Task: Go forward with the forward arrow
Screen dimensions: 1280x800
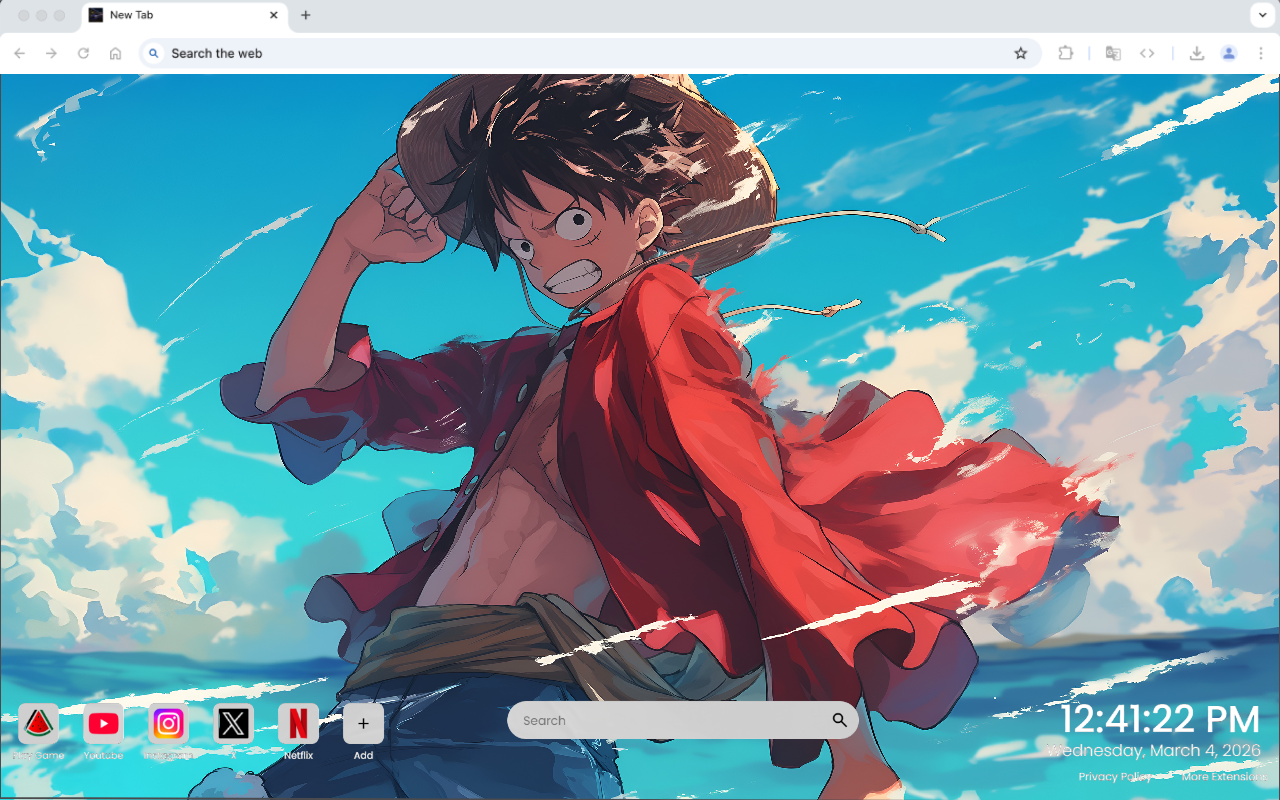Action: 52,53
